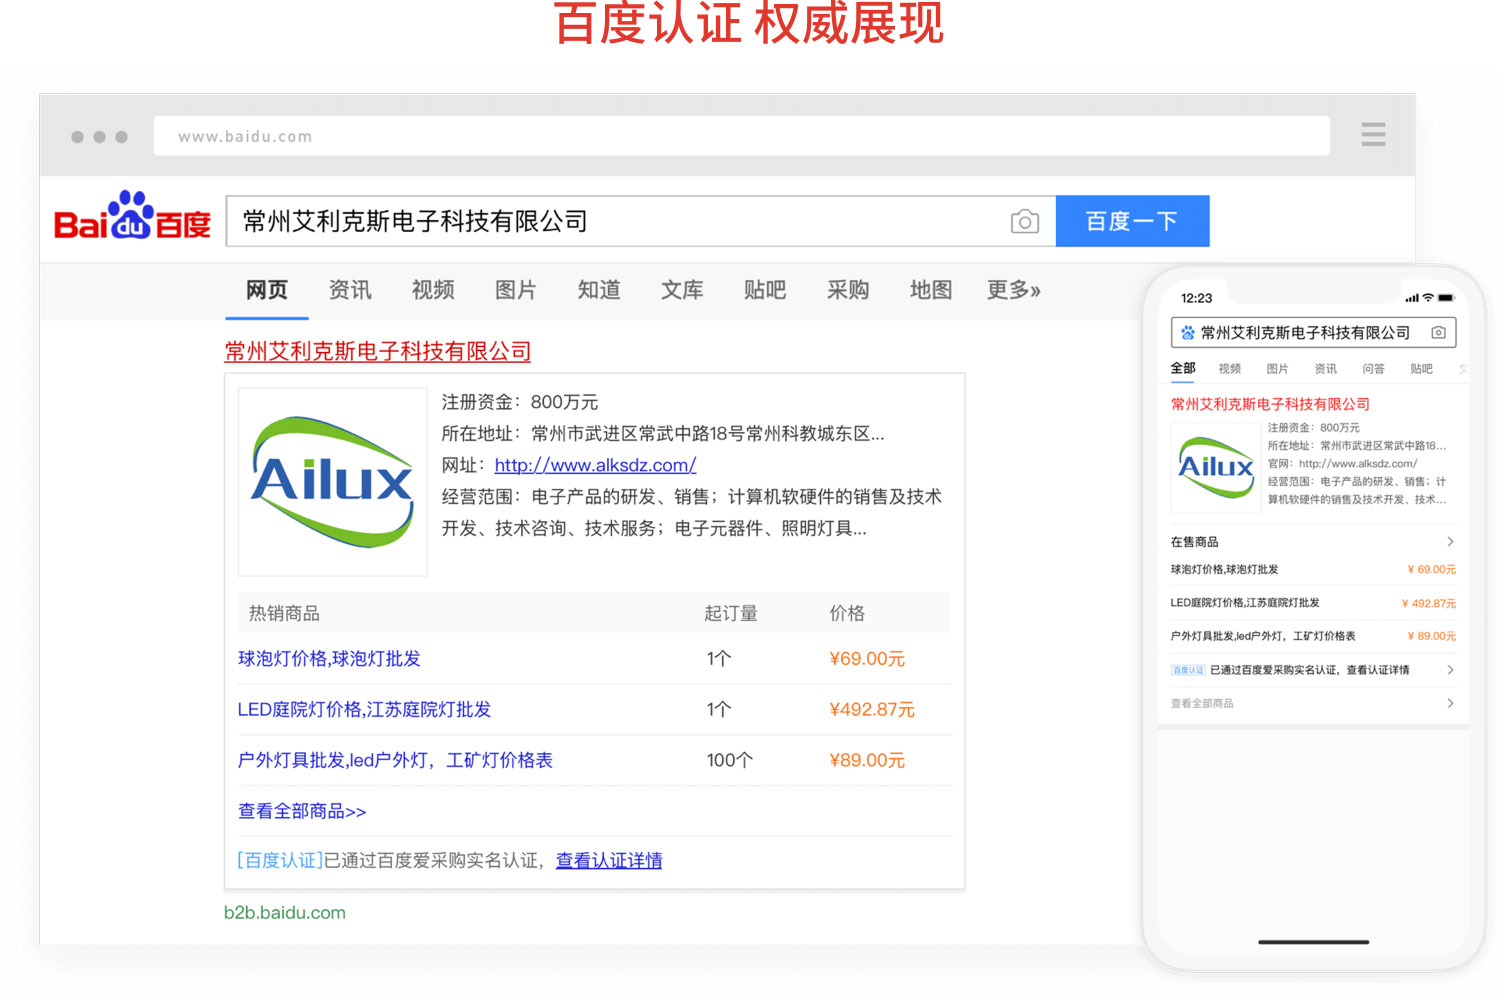1500x1000 pixels.
Task: Visit the b2b.baidu.com source link
Action: 285,912
